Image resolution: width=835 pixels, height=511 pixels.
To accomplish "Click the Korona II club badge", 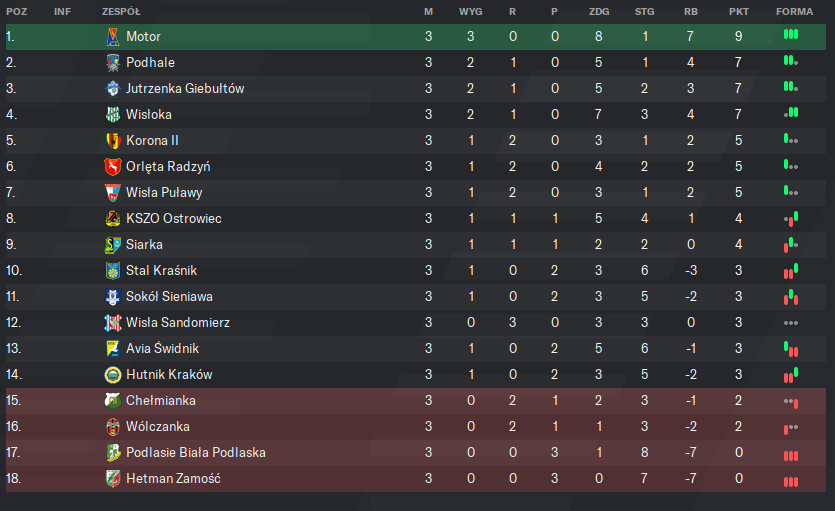I will point(113,141).
